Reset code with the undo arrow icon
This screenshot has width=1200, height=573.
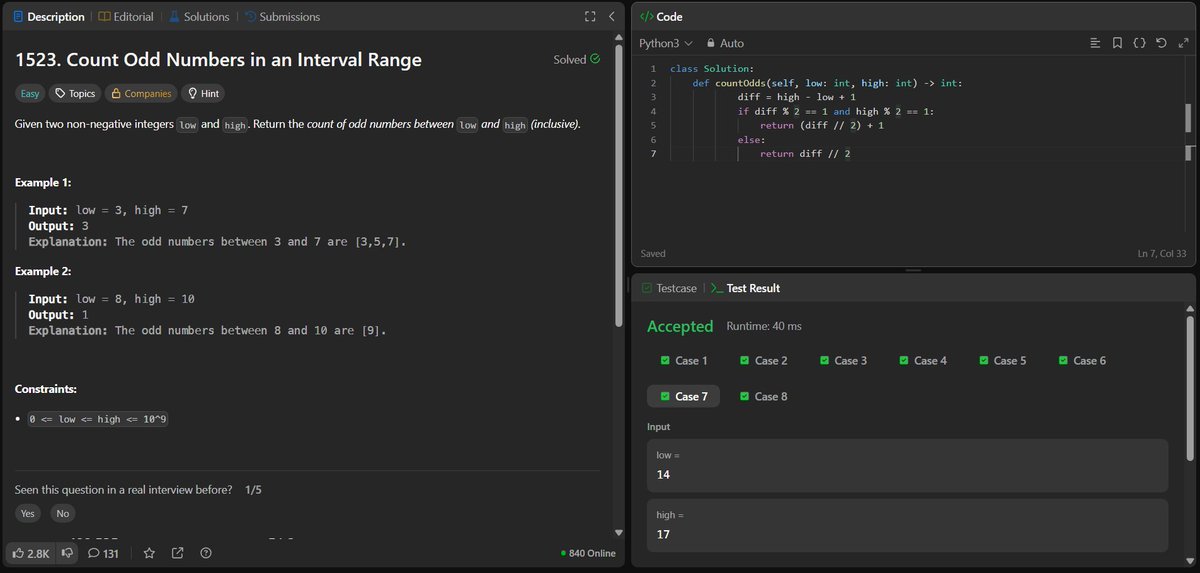click(1161, 43)
